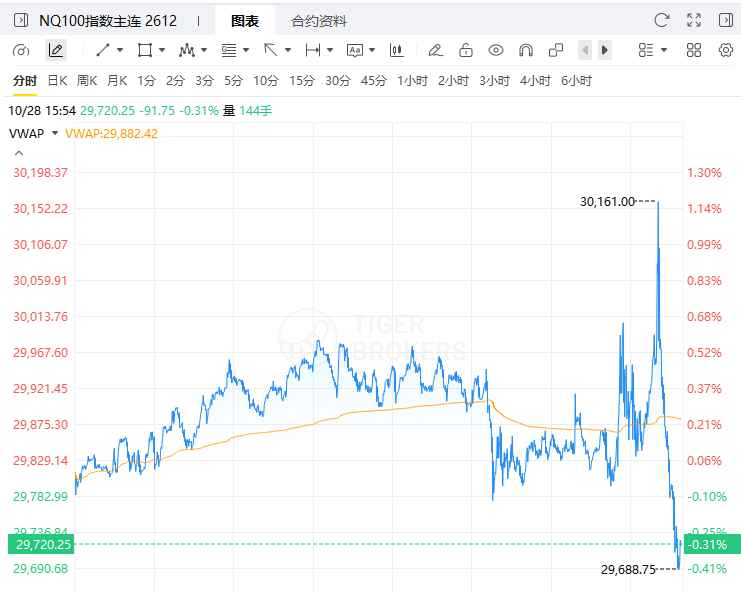Click the current price tag 29,720.25
This screenshot has height=591, width=741.
(41, 544)
